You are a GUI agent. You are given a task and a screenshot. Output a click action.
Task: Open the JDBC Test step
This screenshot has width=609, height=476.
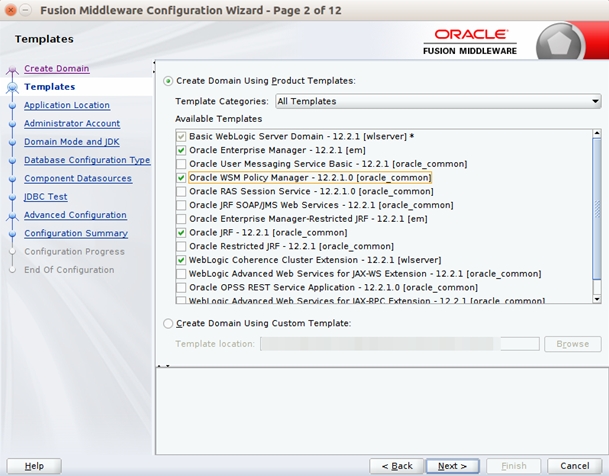[x=45, y=197]
